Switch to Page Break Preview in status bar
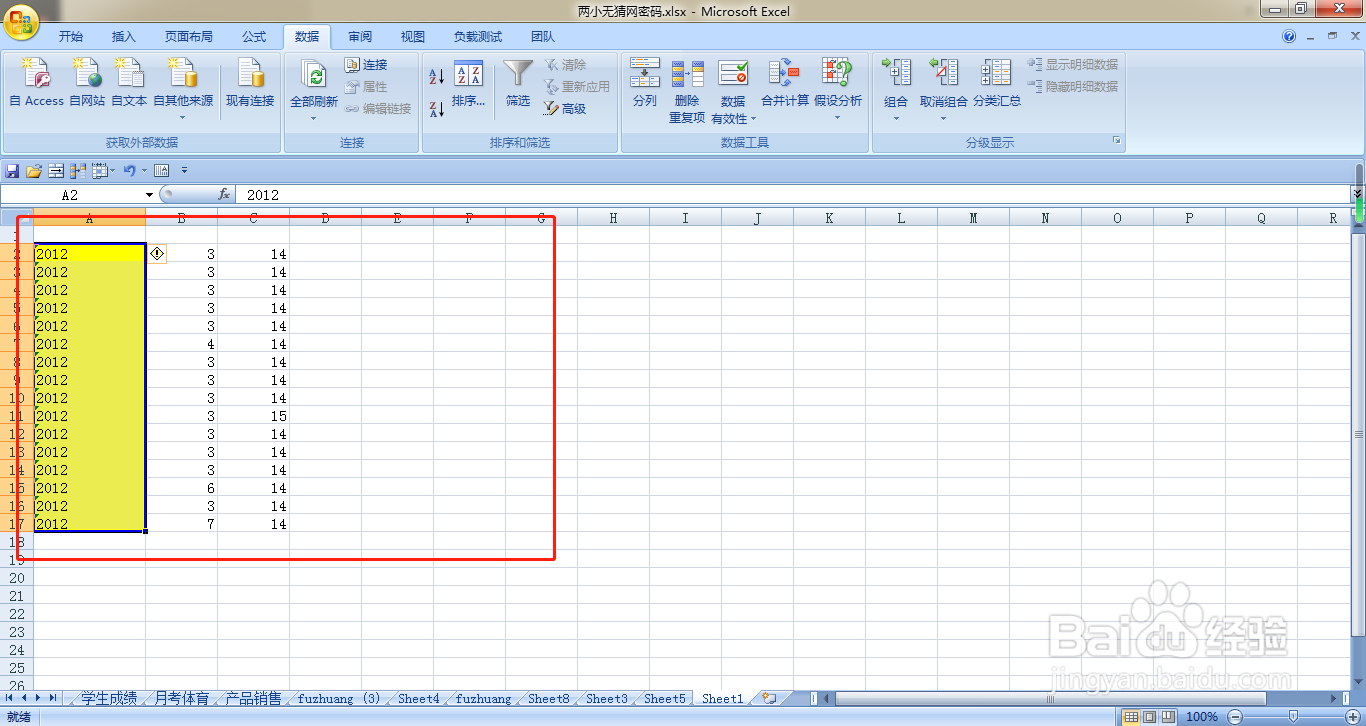 tap(1168, 716)
